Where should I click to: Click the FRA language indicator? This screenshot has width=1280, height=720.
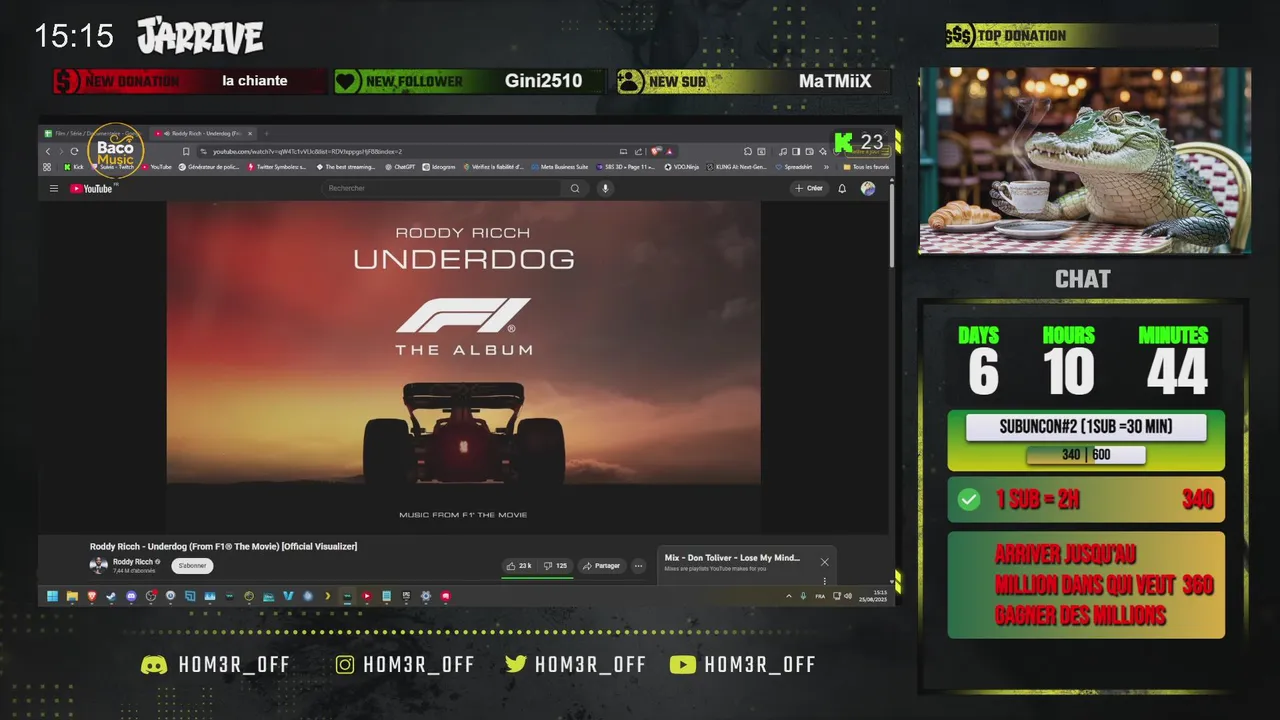[820, 596]
